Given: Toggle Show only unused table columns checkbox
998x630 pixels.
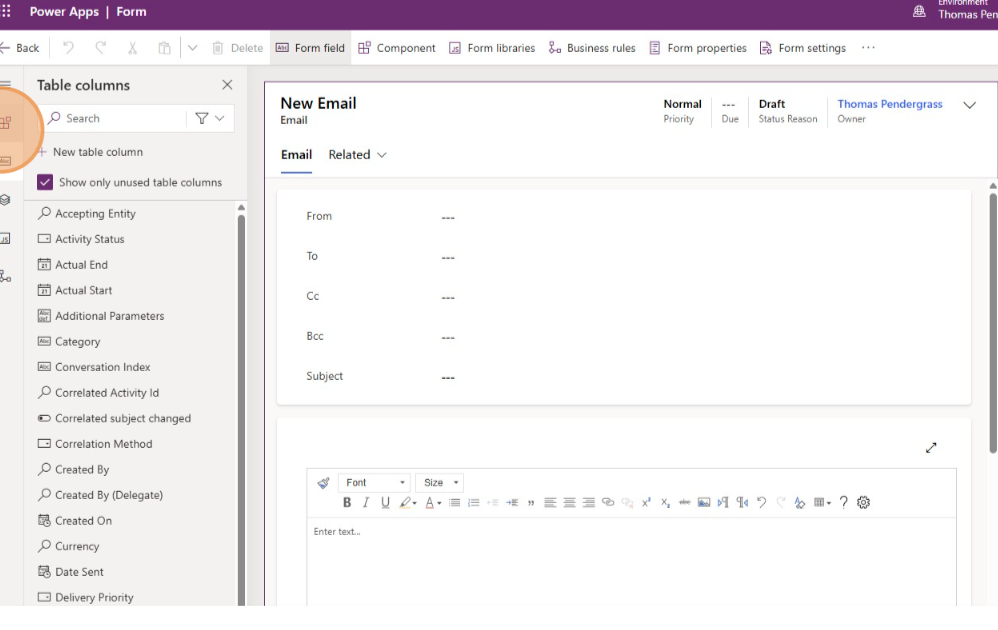Looking at the screenshot, I should click(45, 182).
